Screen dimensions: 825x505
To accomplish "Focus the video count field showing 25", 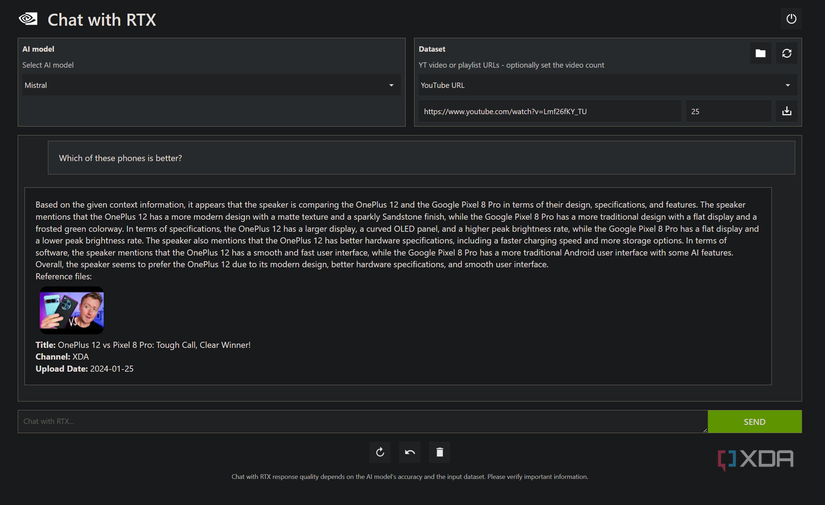I will pyautogui.click(x=727, y=112).
